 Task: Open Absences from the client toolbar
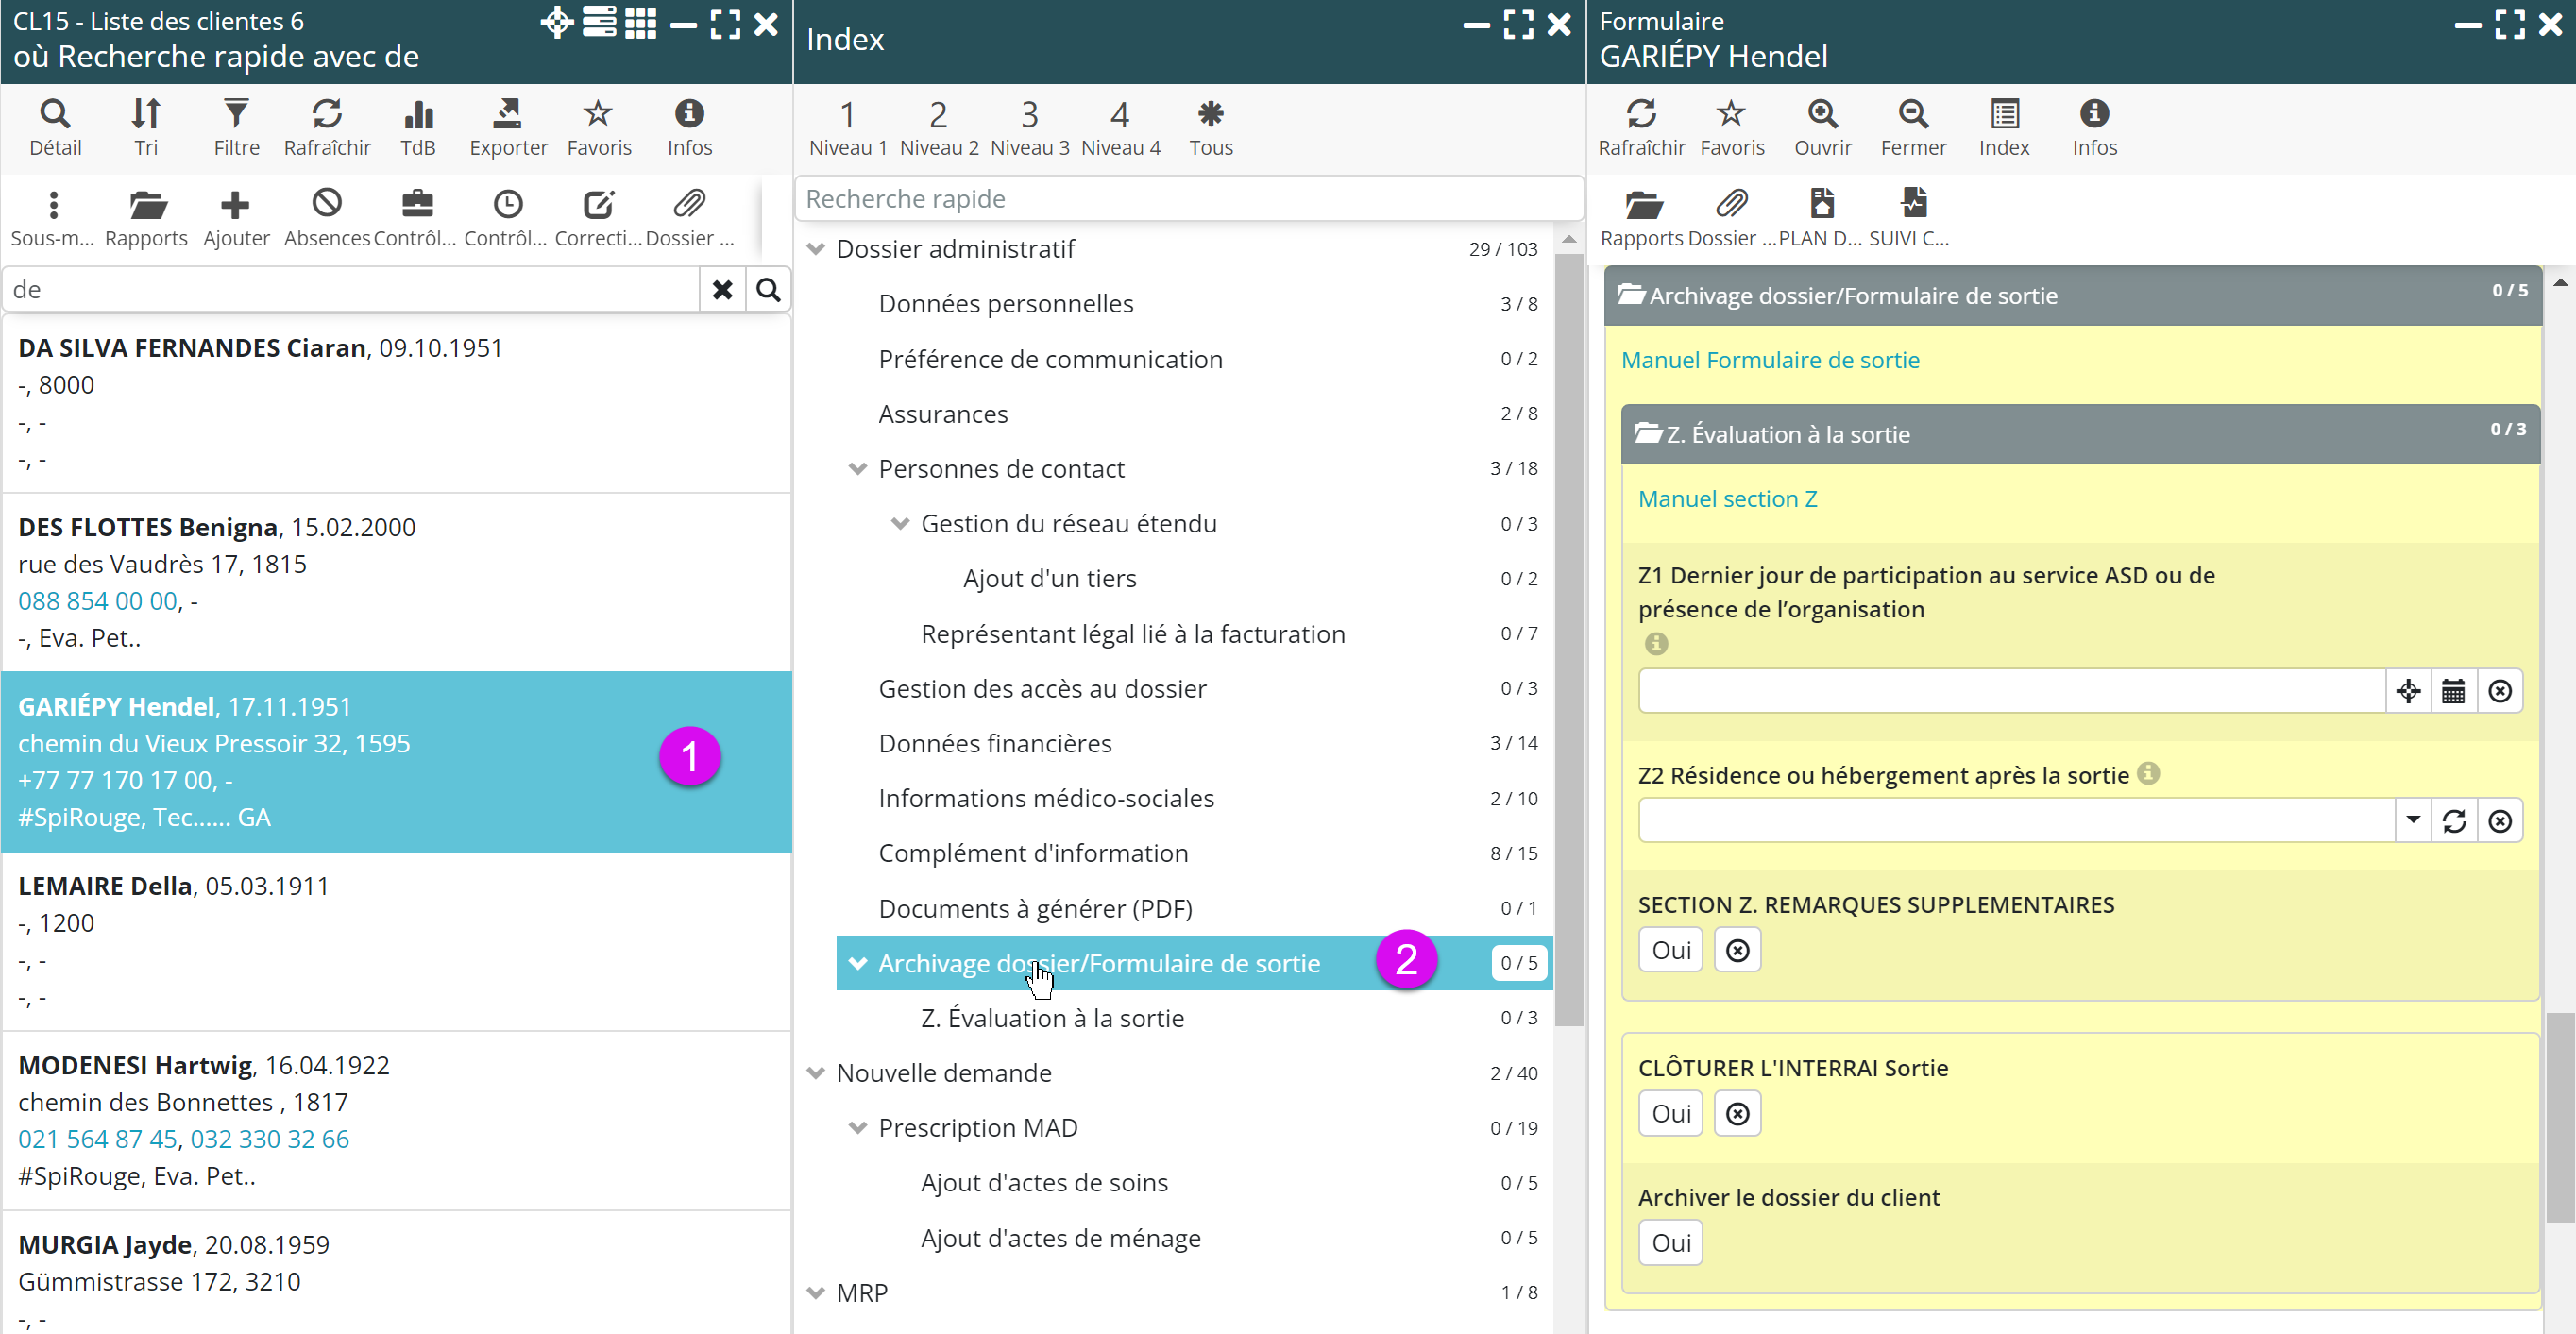coord(327,205)
